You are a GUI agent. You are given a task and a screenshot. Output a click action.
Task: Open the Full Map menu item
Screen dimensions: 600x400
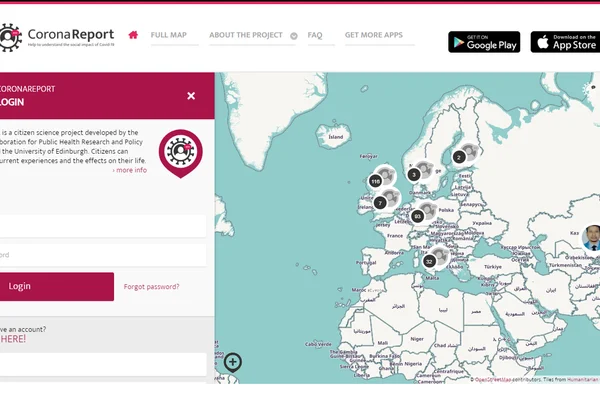coord(169,35)
